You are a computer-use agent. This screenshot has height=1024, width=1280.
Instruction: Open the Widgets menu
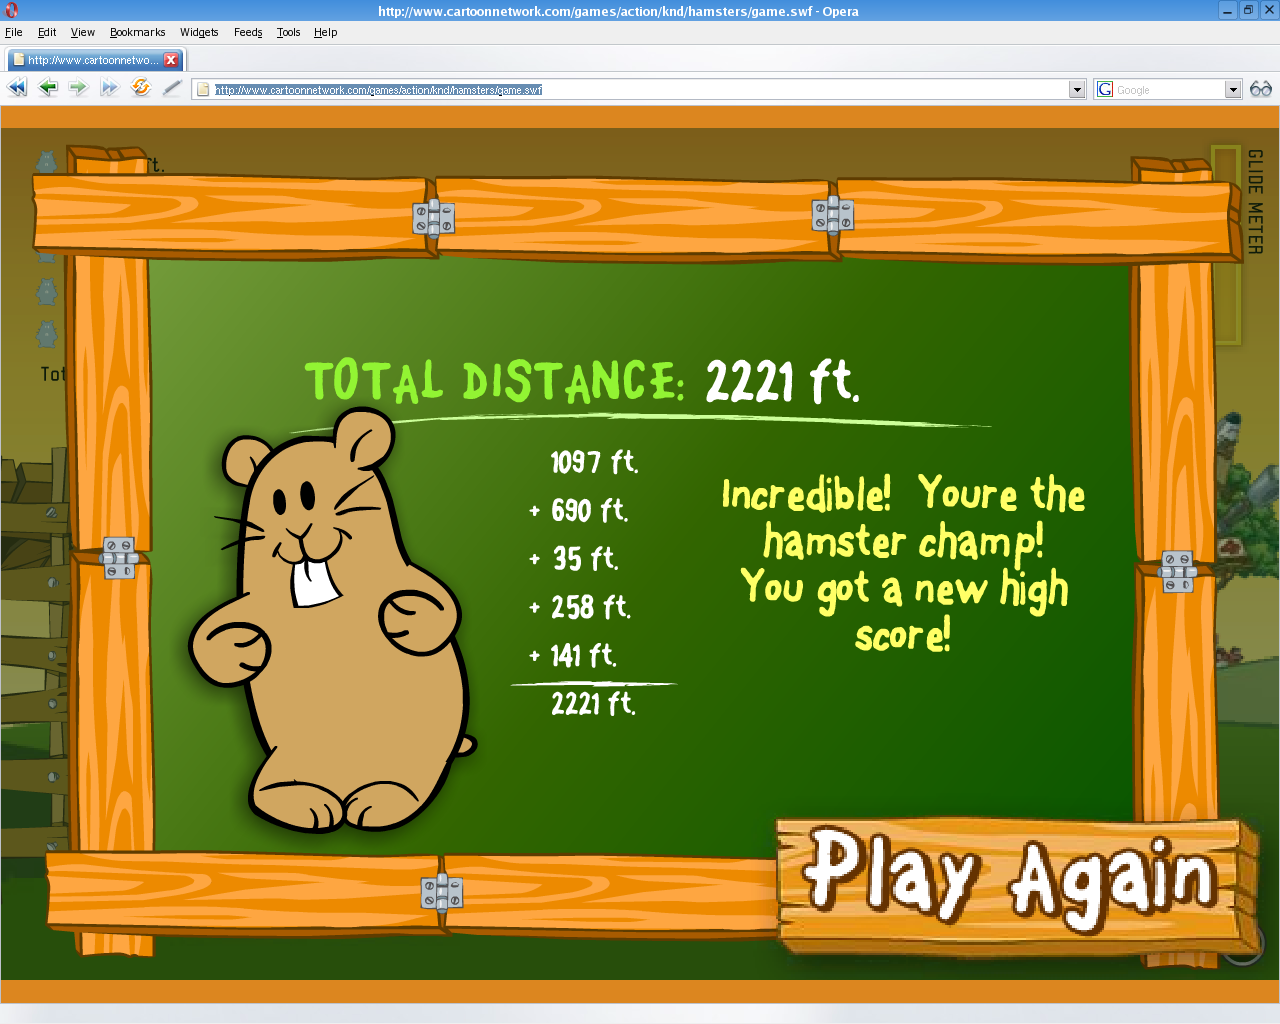pyautogui.click(x=199, y=32)
